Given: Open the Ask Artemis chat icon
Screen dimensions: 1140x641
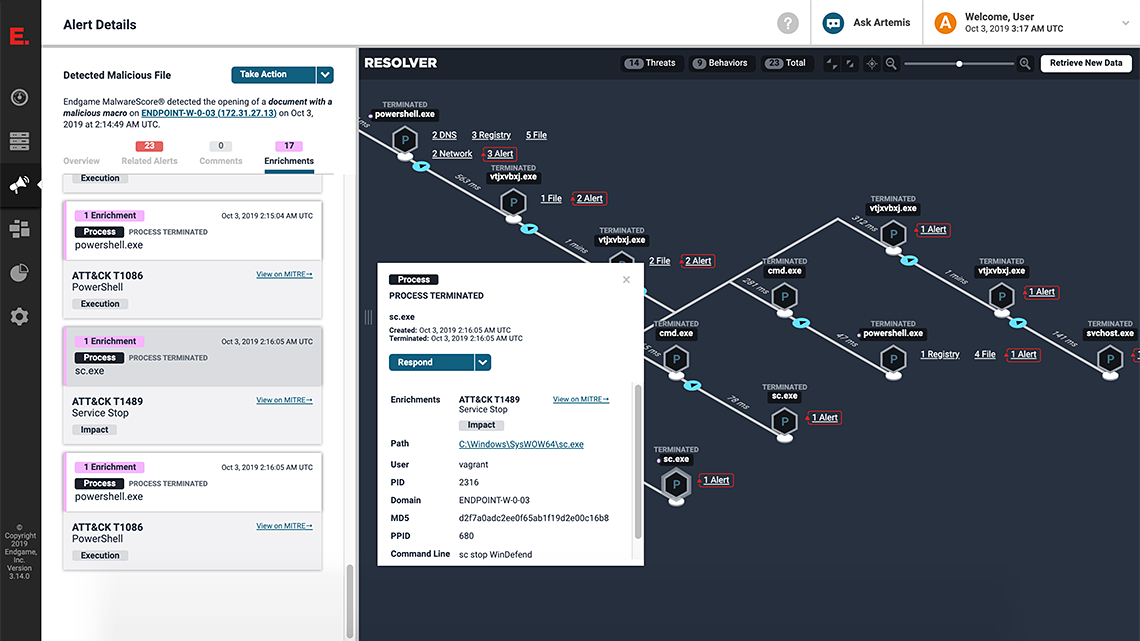Looking at the screenshot, I should [833, 23].
